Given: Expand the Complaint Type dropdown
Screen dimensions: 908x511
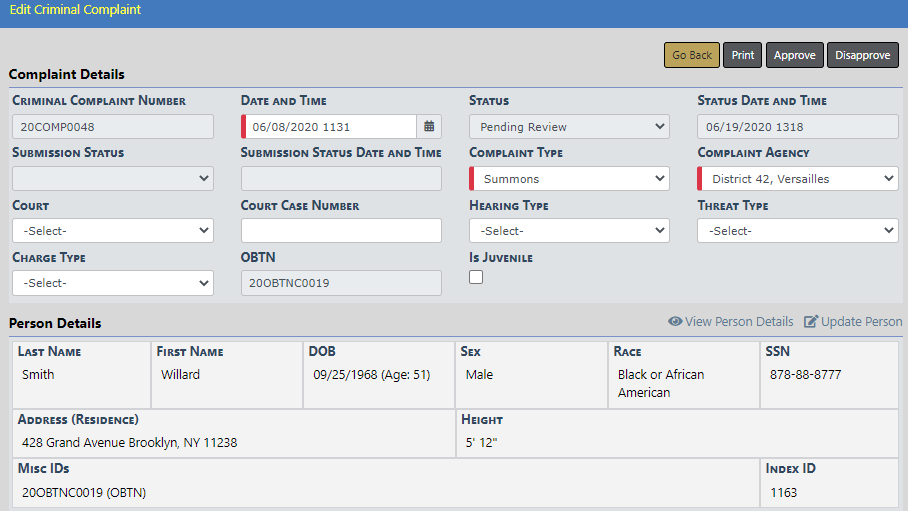Looking at the screenshot, I should [x=569, y=179].
